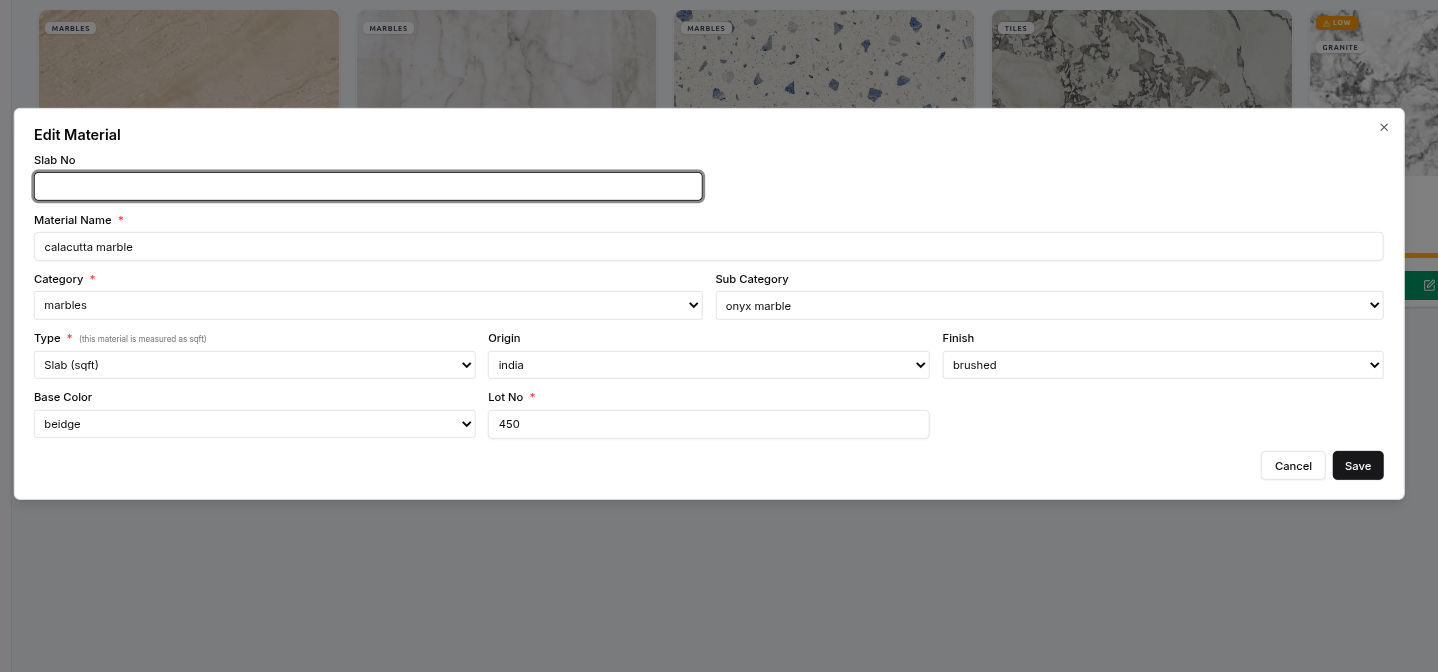
Task: Select the blue terrazzo marble thumbnail
Action: (x=824, y=59)
